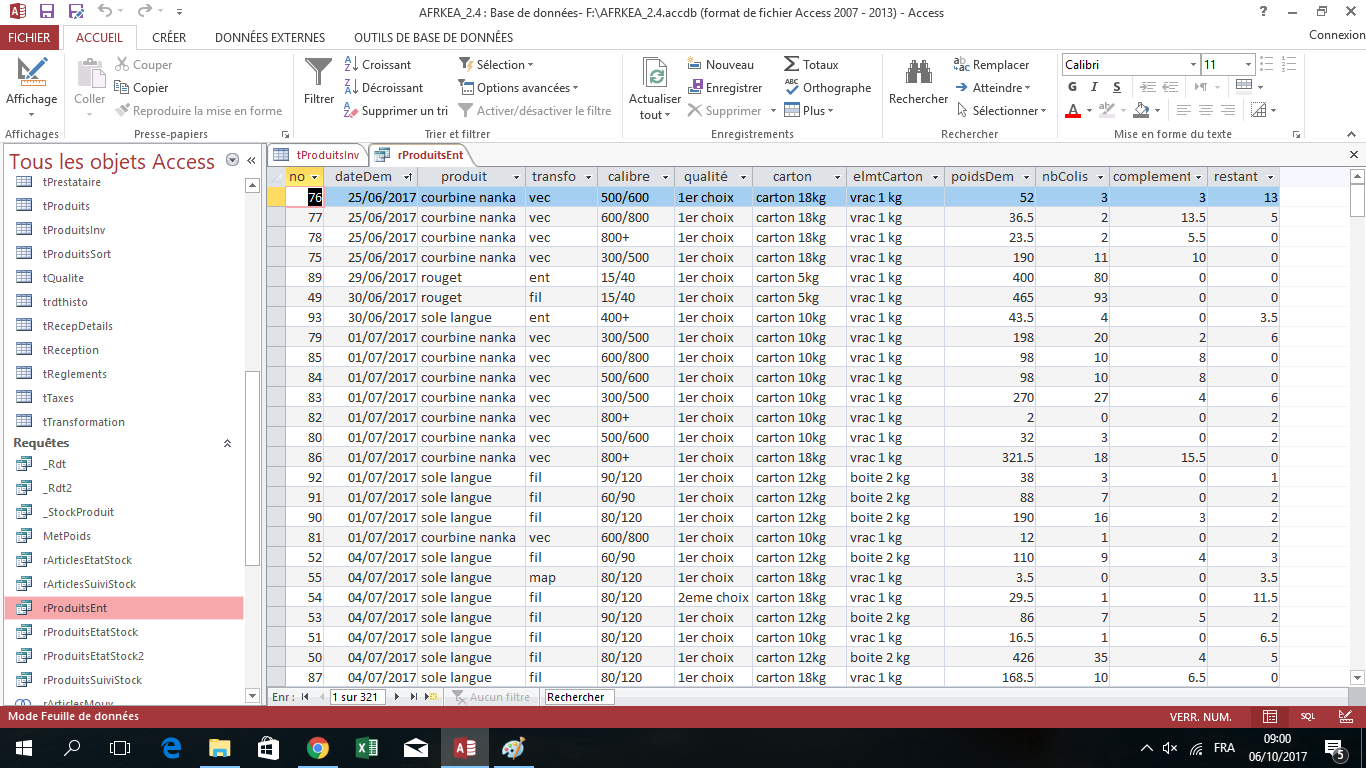
Task: Open Excel from the taskbar
Action: pyautogui.click(x=366, y=747)
